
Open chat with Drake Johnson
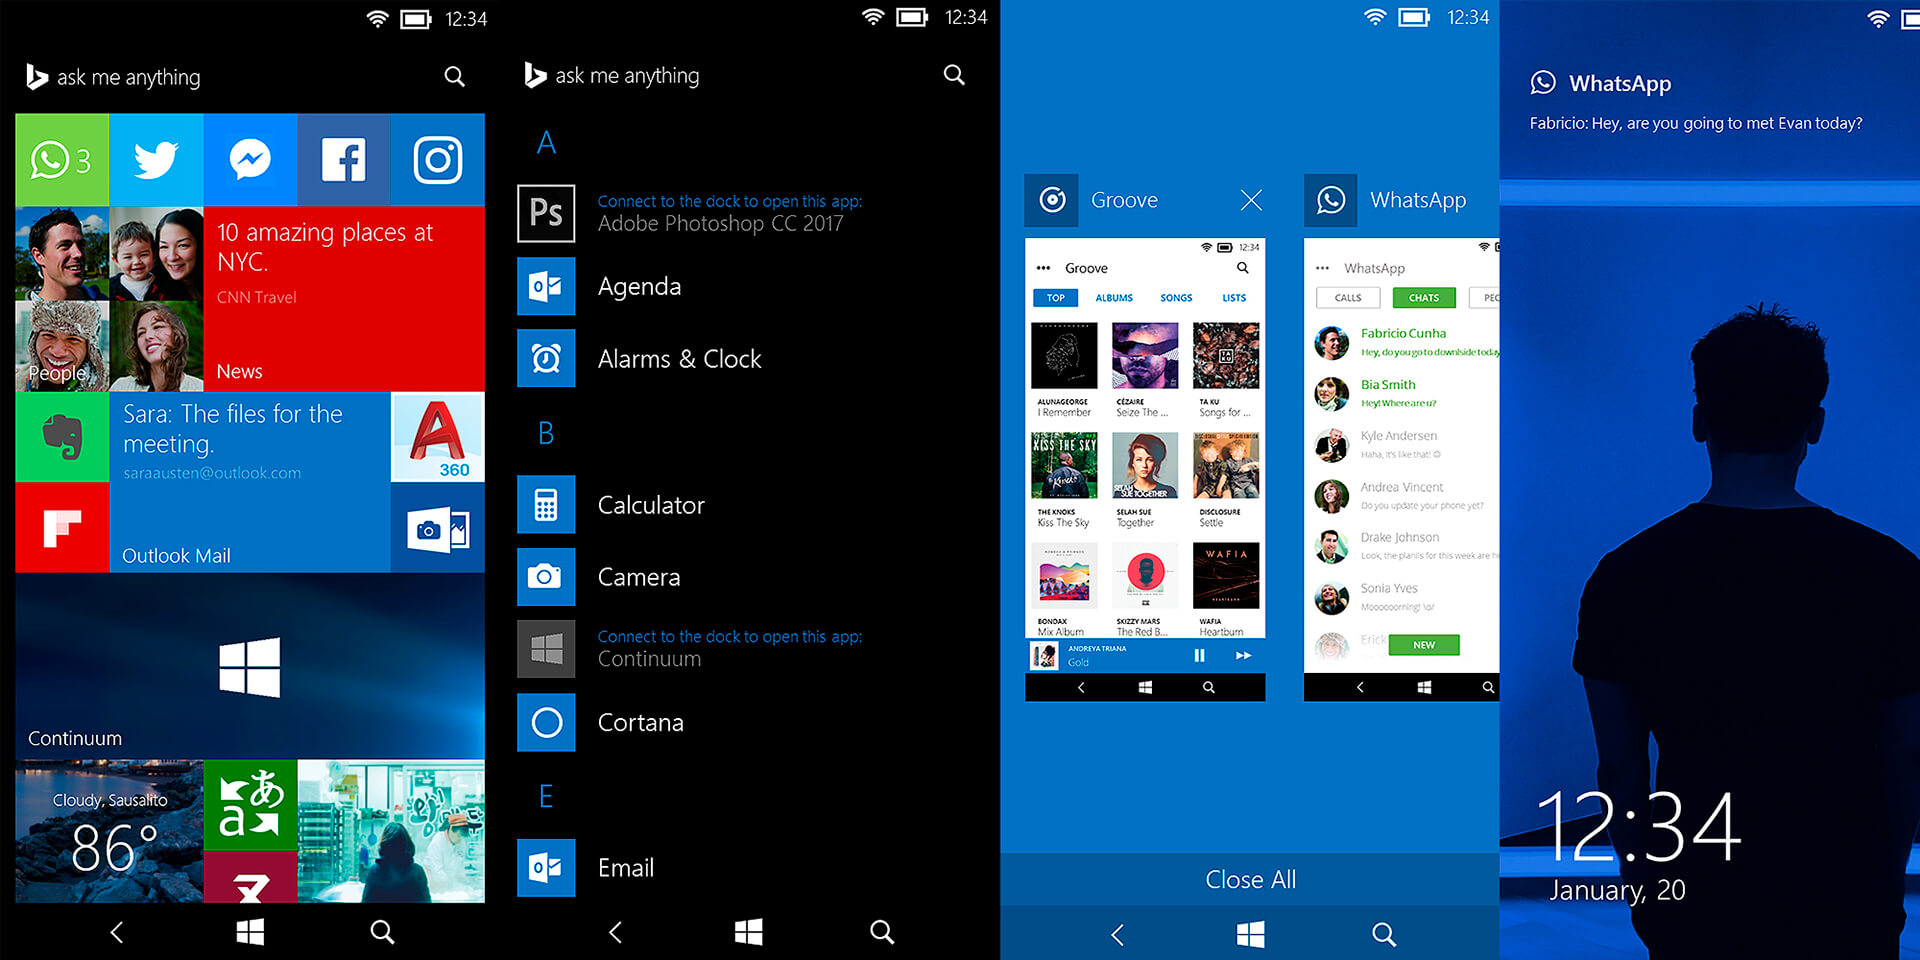tap(1405, 546)
